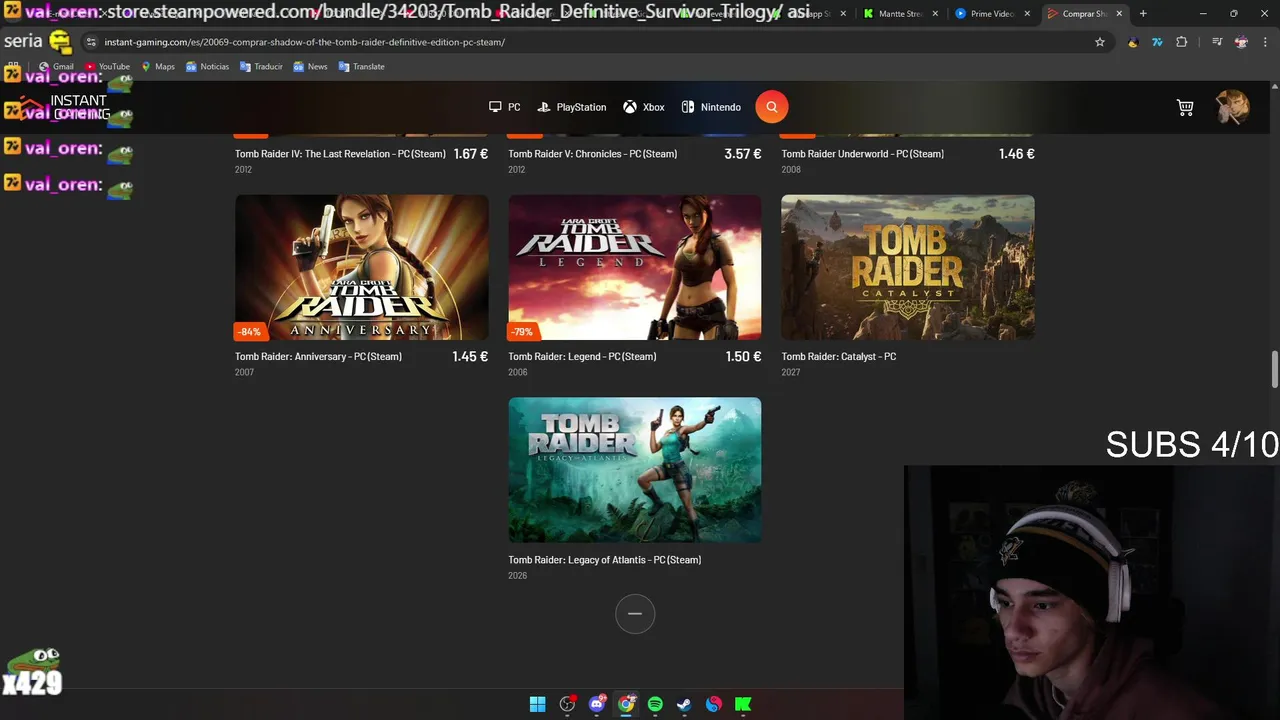Screen dimensions: 1280x720
Task: Click the penguin extension icon in toolbar
Action: coord(1133,42)
